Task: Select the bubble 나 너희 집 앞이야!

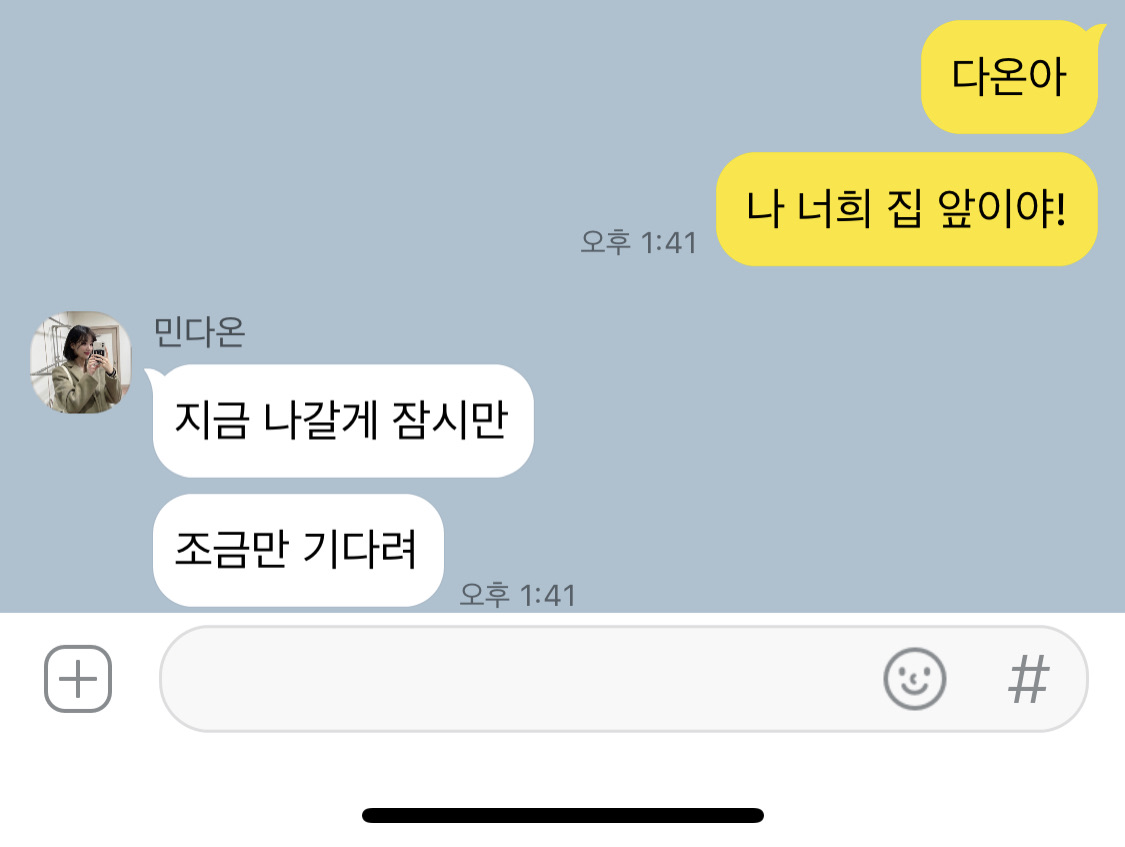Action: pyautogui.click(x=907, y=209)
